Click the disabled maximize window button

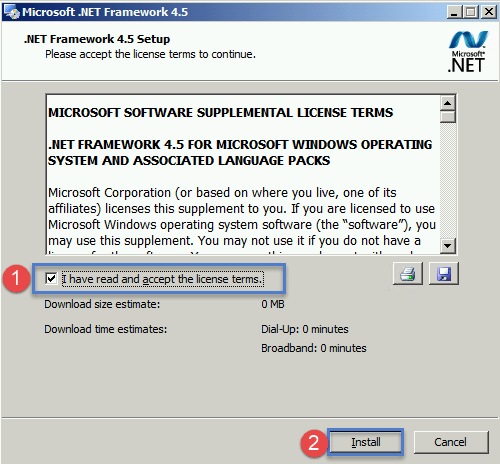click(x=471, y=12)
